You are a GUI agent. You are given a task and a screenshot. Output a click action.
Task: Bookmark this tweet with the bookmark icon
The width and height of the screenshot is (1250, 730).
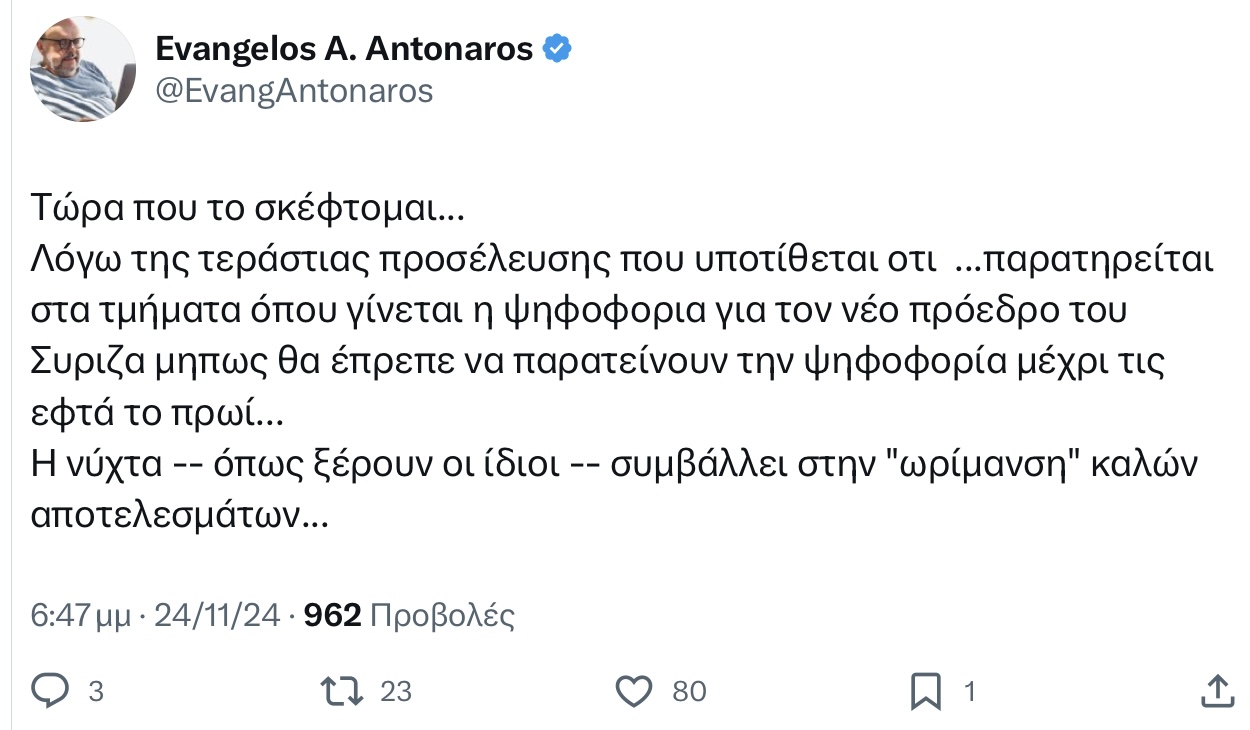click(925, 691)
